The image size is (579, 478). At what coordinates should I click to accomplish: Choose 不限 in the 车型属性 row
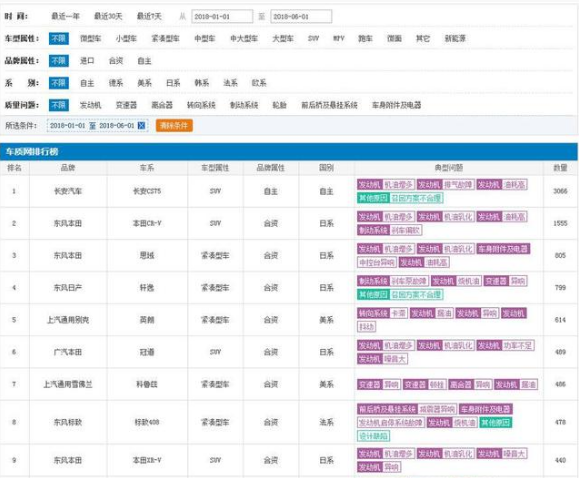coord(59,38)
